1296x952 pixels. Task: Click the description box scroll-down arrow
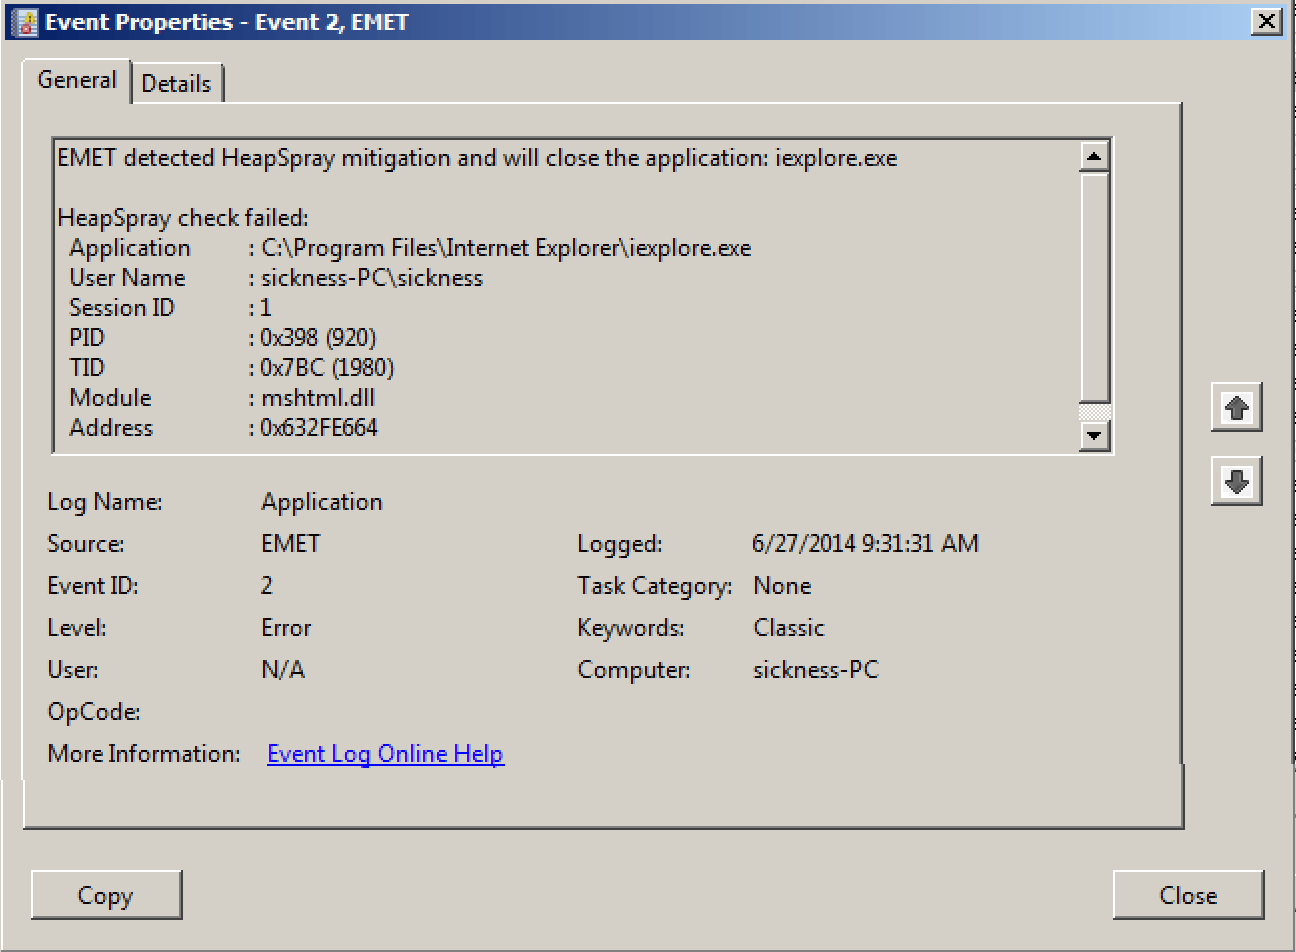(1094, 435)
